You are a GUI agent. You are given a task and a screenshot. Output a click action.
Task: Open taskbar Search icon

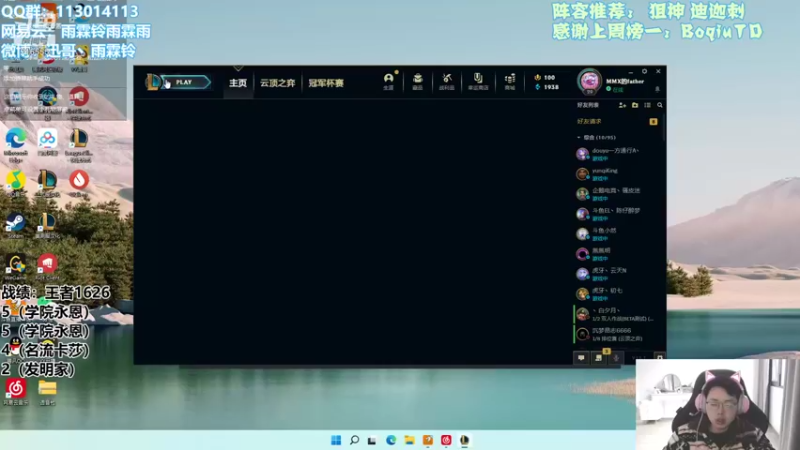(354, 440)
